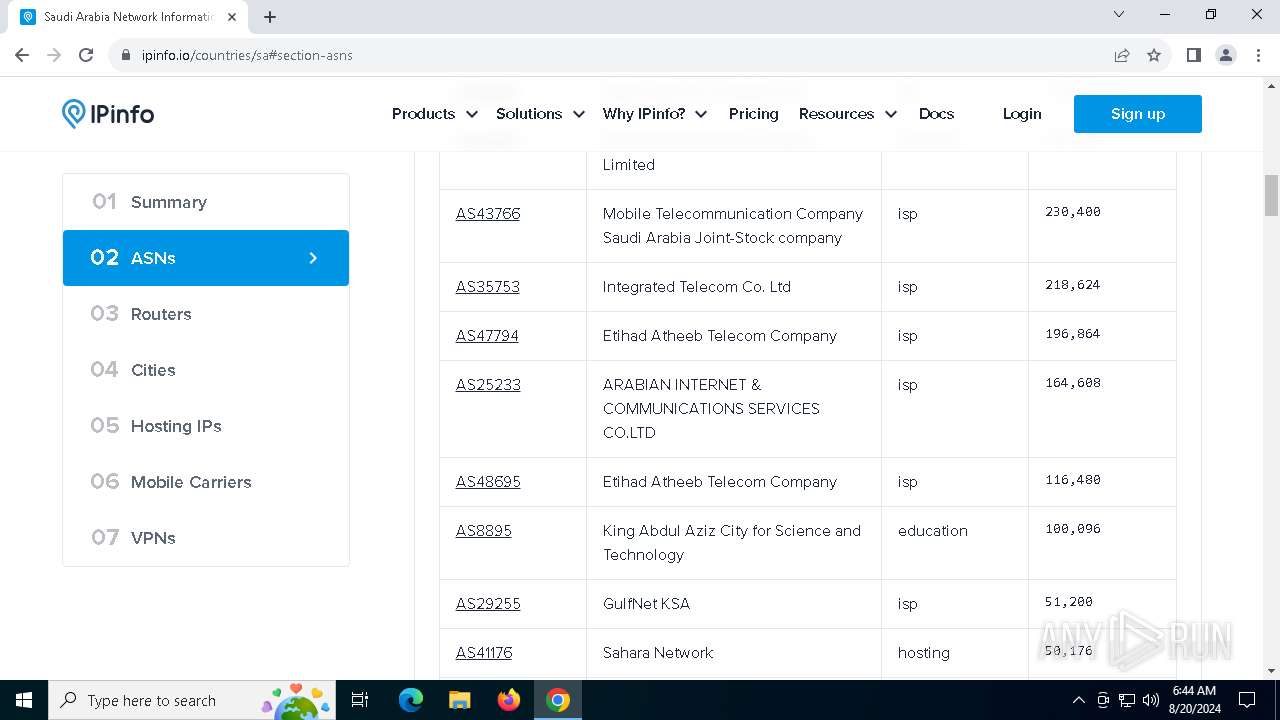Open the Windows Start menu

click(x=24, y=700)
